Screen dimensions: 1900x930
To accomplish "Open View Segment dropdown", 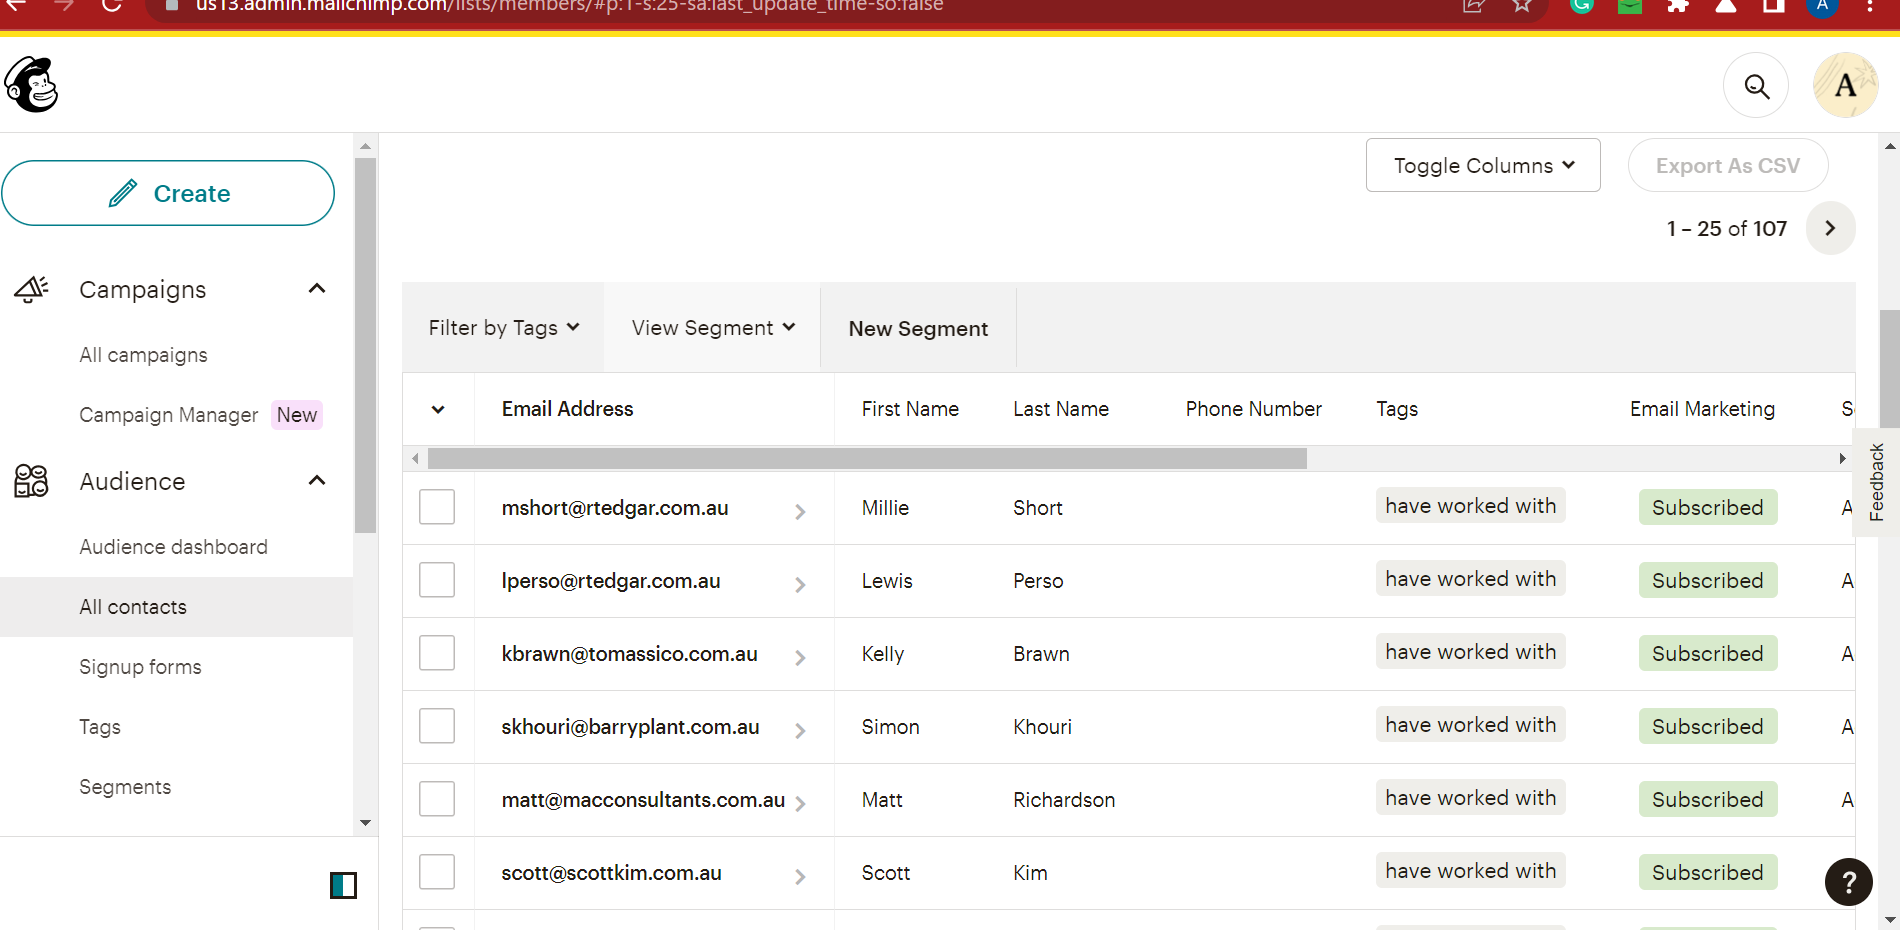I will [x=713, y=328].
